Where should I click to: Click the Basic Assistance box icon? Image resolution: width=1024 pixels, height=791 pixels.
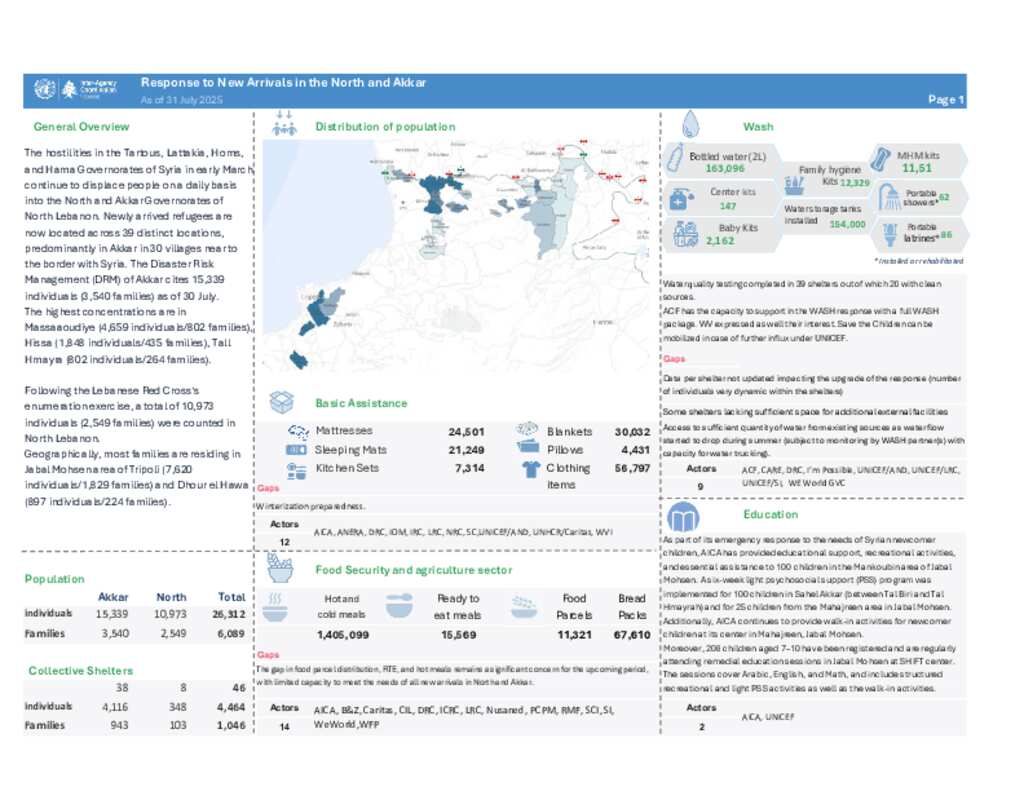pos(283,402)
